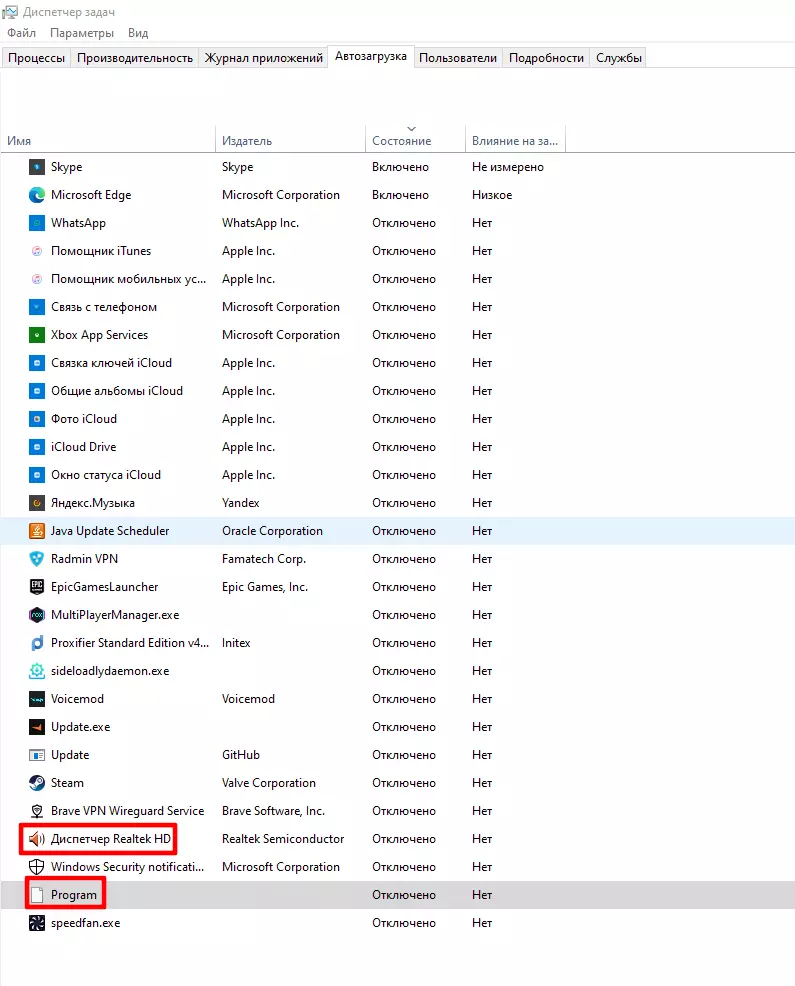
Task: Switch to the Процессы tab
Action: pyautogui.click(x=36, y=58)
